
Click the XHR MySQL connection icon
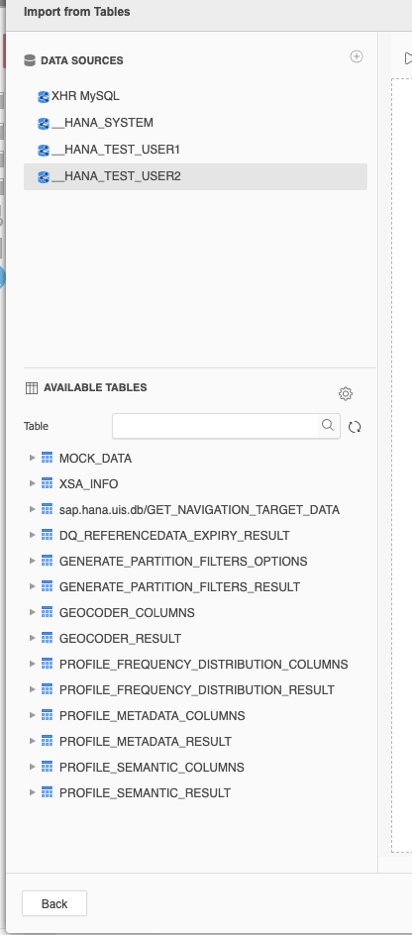[x=43, y=97]
